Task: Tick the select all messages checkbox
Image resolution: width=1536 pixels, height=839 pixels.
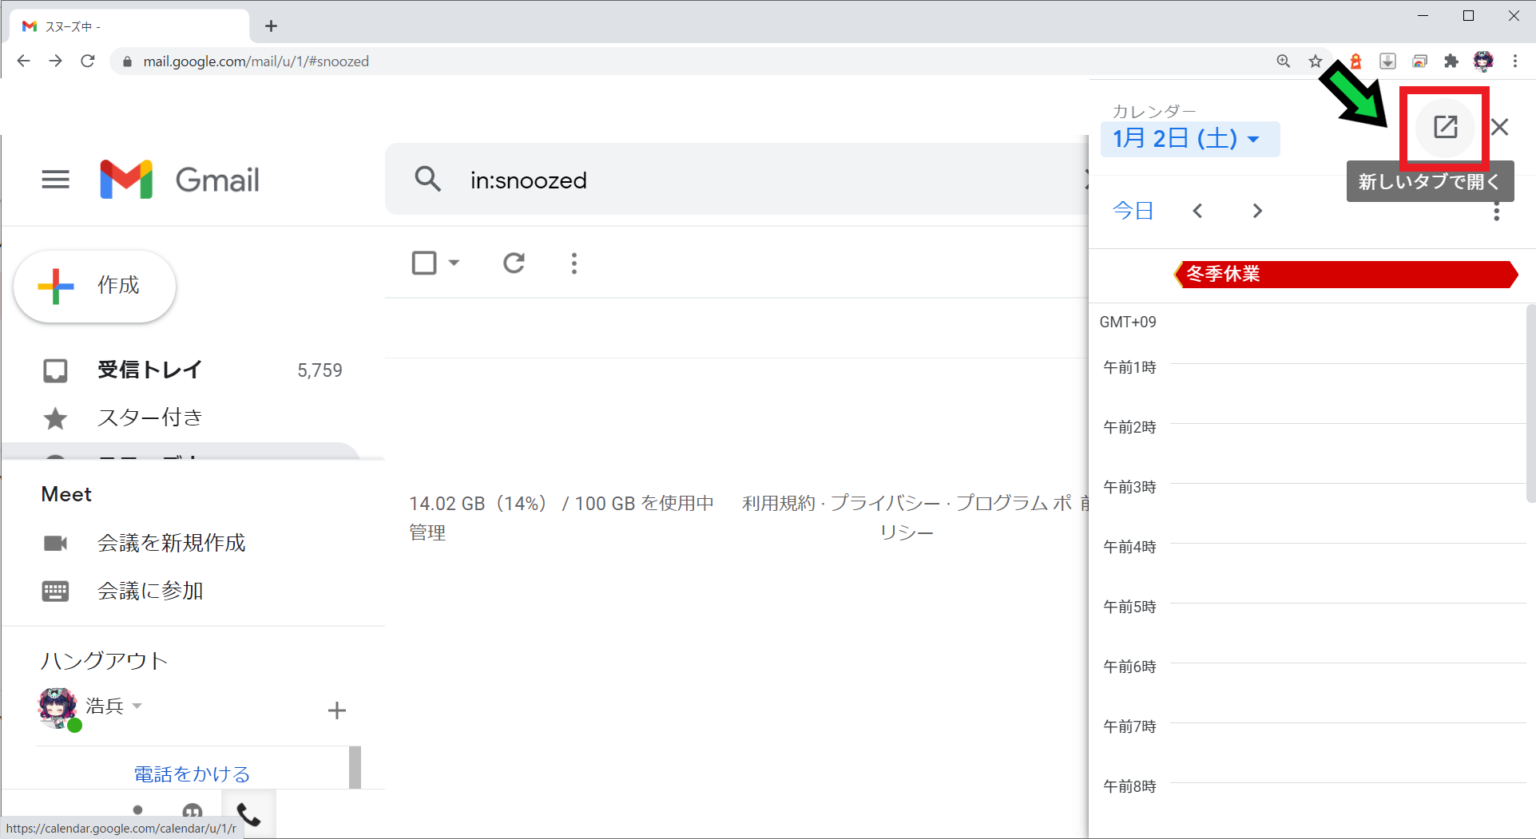Action: click(424, 263)
